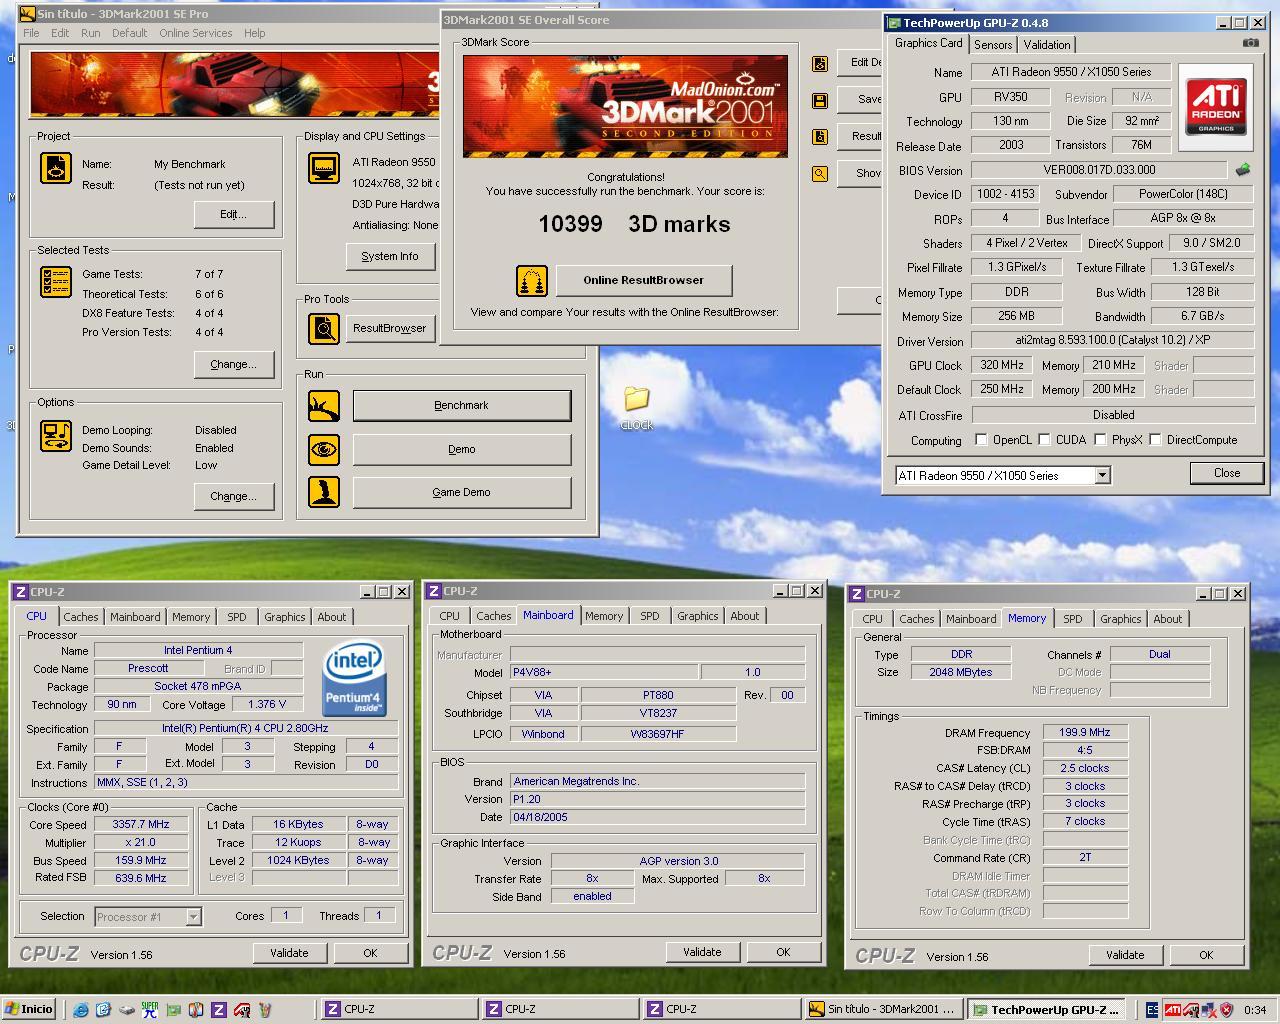Viewport: 1280px width, 1024px height.
Task: Open the Processor #1 selection dropdown
Action: coord(193,916)
